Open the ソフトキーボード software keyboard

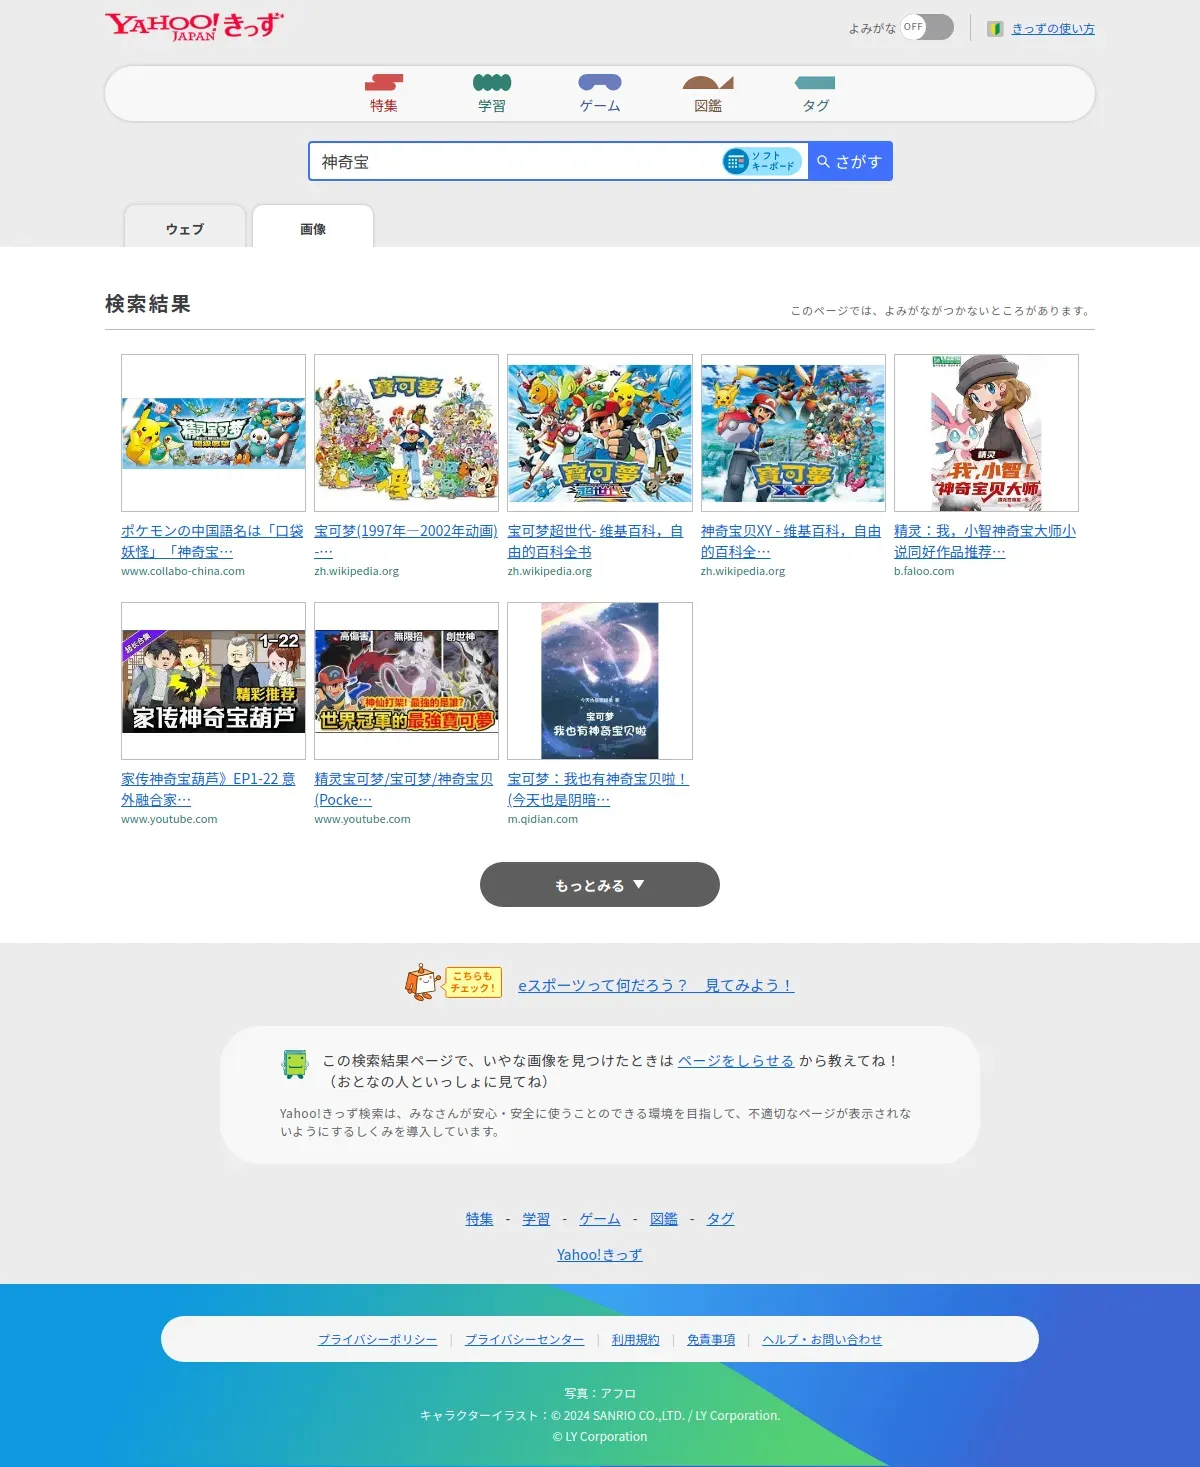click(x=763, y=161)
